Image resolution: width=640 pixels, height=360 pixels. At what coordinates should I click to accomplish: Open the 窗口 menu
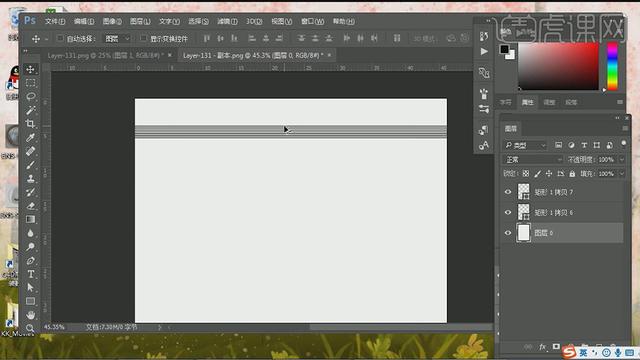tap(312, 21)
